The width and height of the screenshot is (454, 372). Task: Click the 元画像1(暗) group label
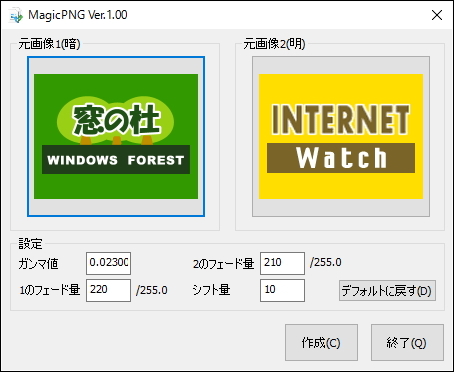[x=49, y=44]
